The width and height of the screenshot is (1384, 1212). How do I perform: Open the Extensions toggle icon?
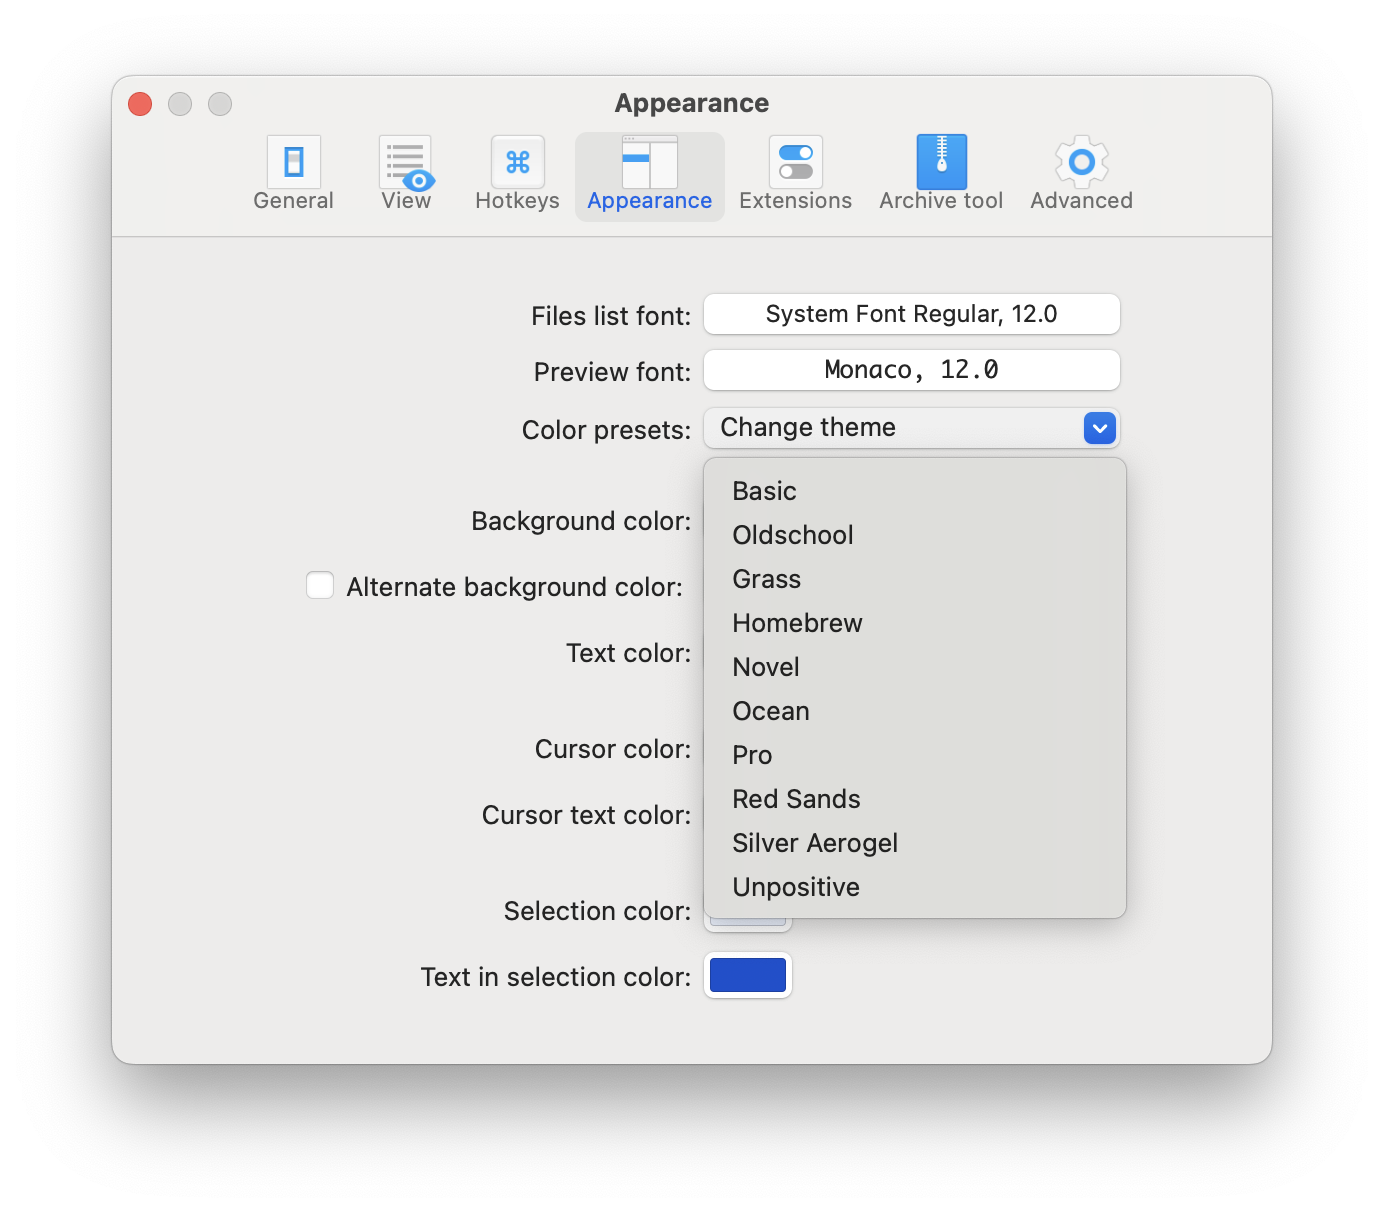(x=795, y=174)
